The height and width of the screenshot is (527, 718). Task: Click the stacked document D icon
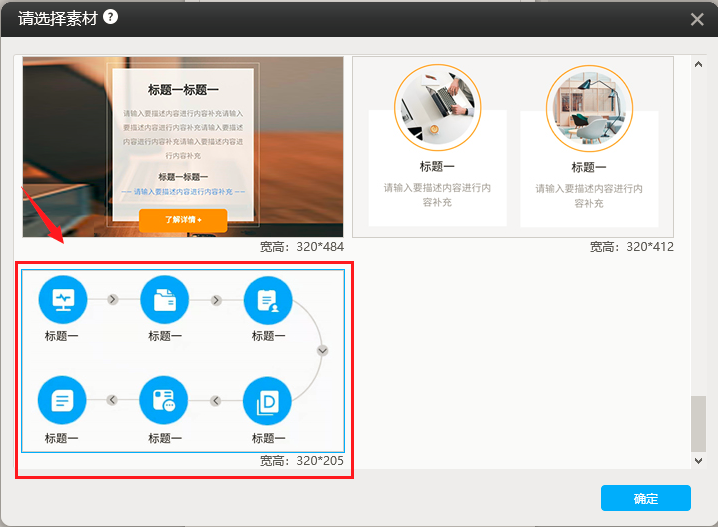pos(268,401)
